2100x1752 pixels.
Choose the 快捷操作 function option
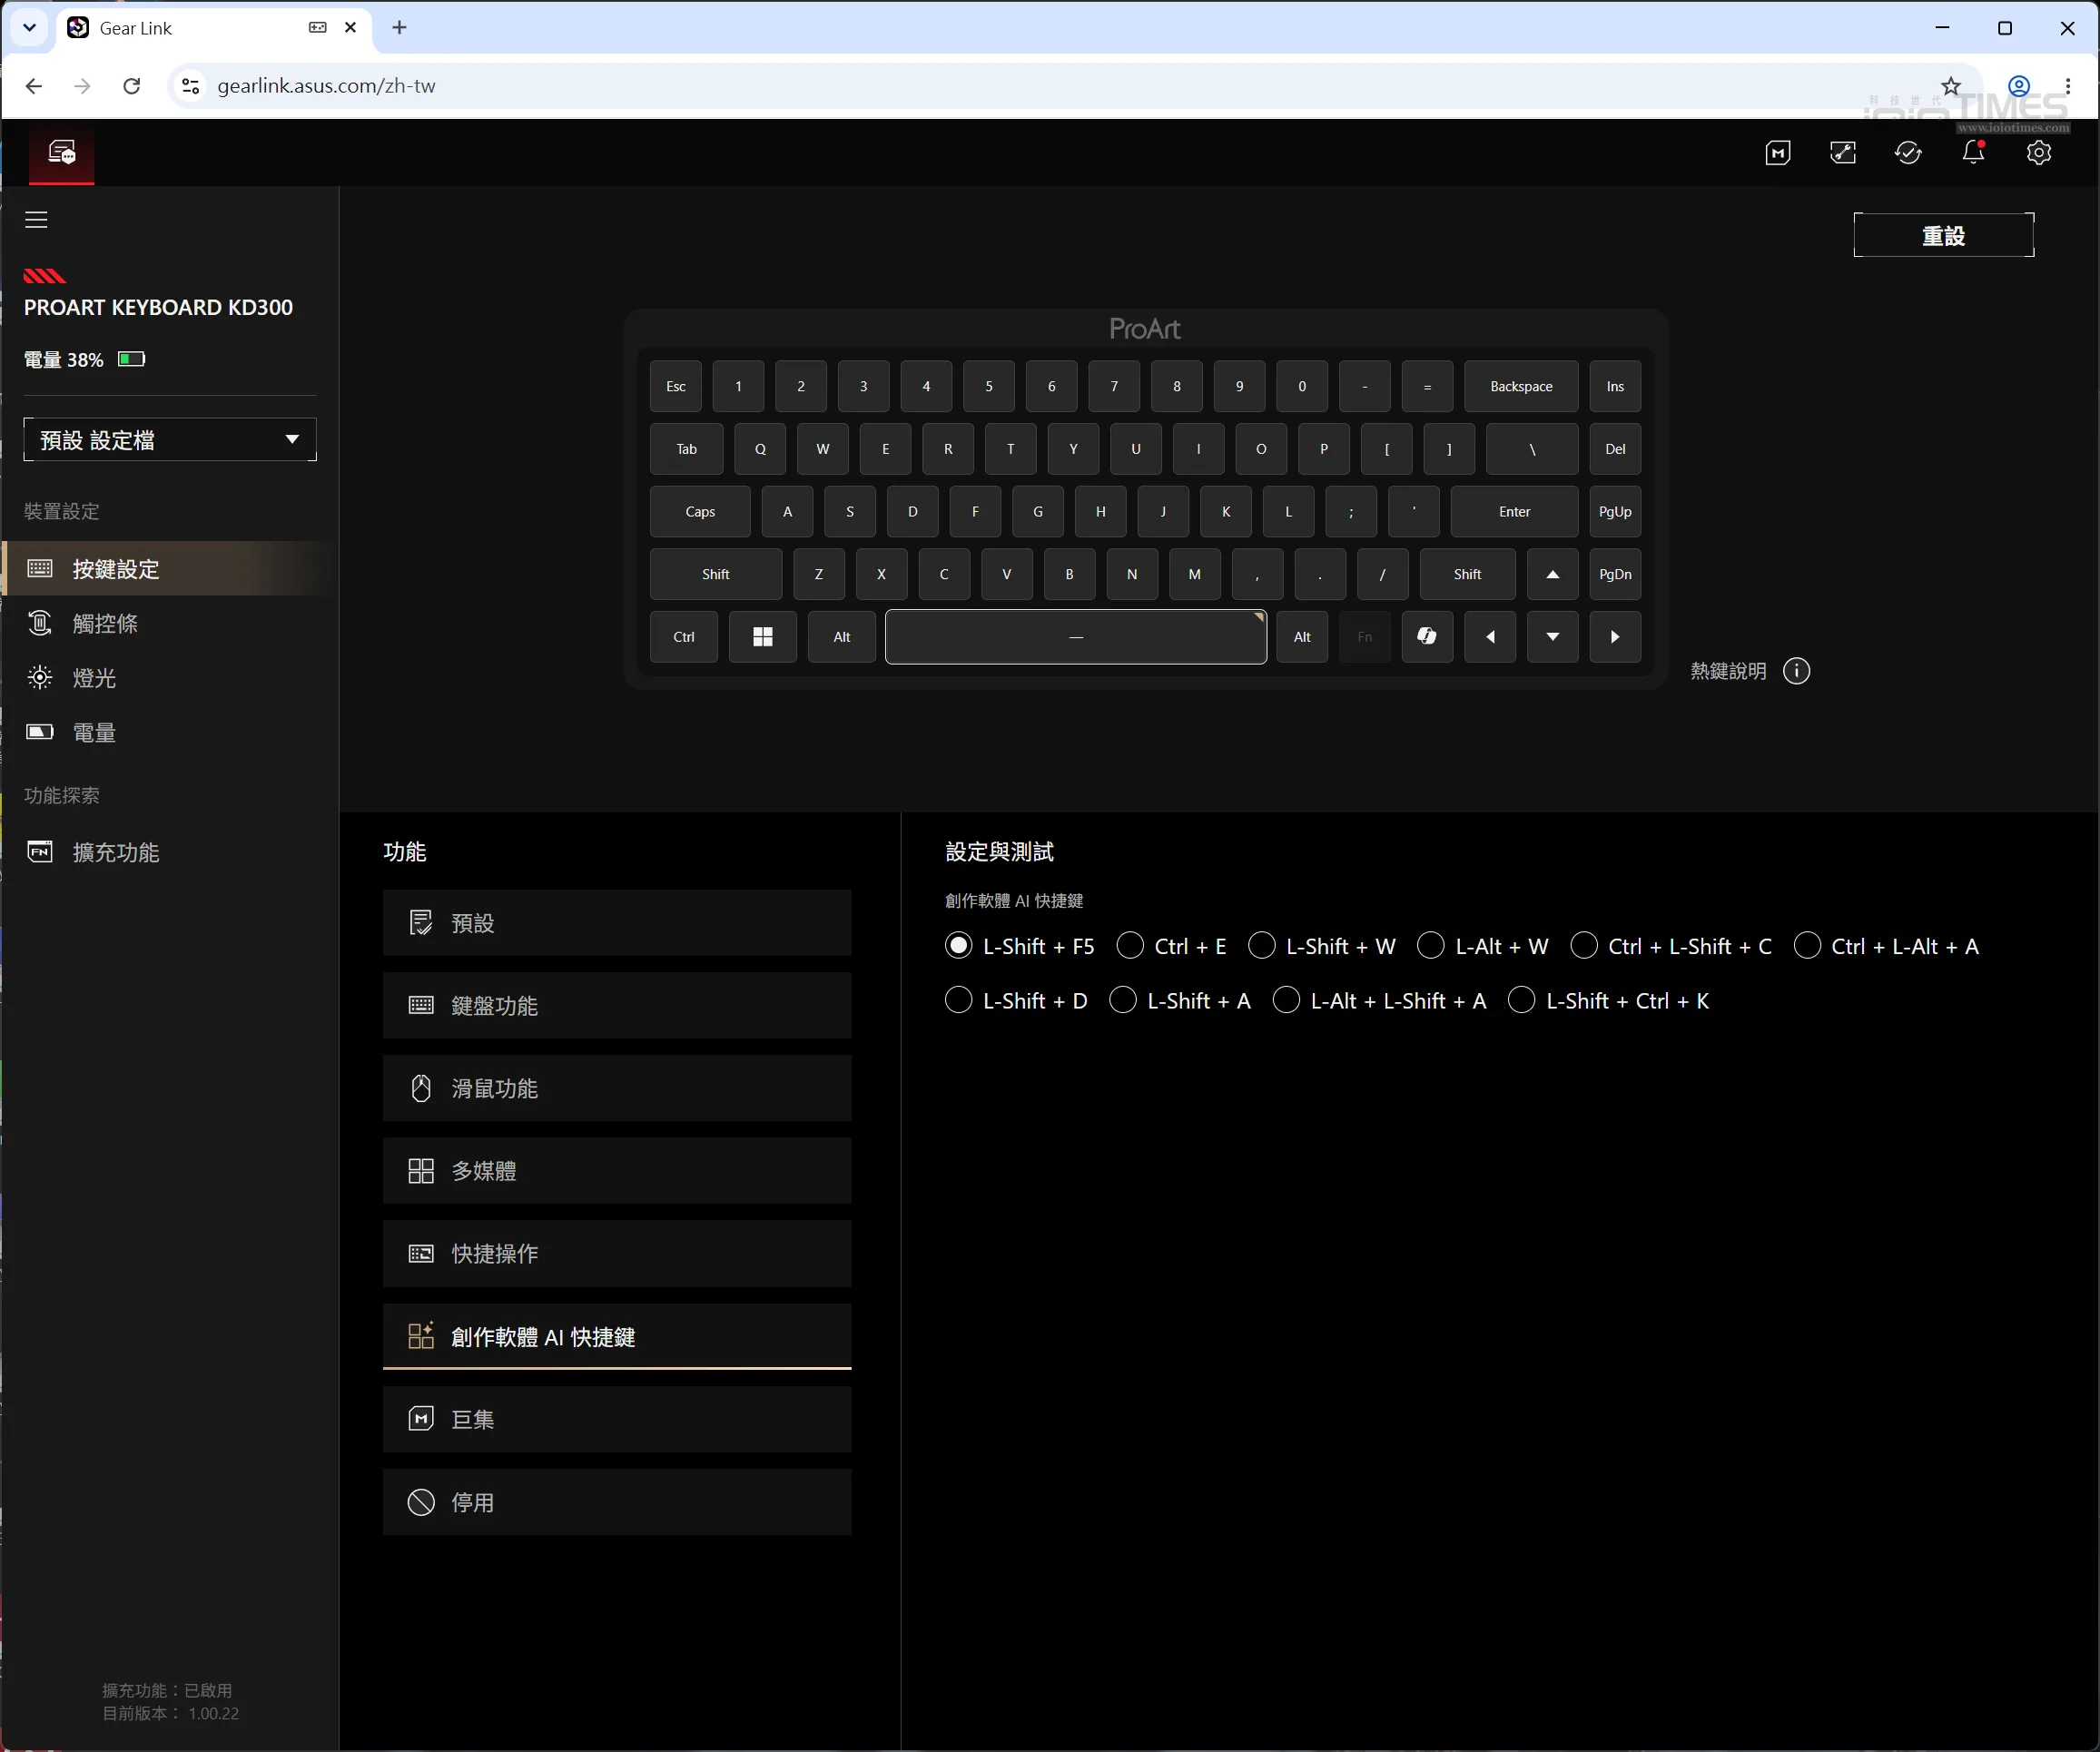pyautogui.click(x=617, y=1254)
